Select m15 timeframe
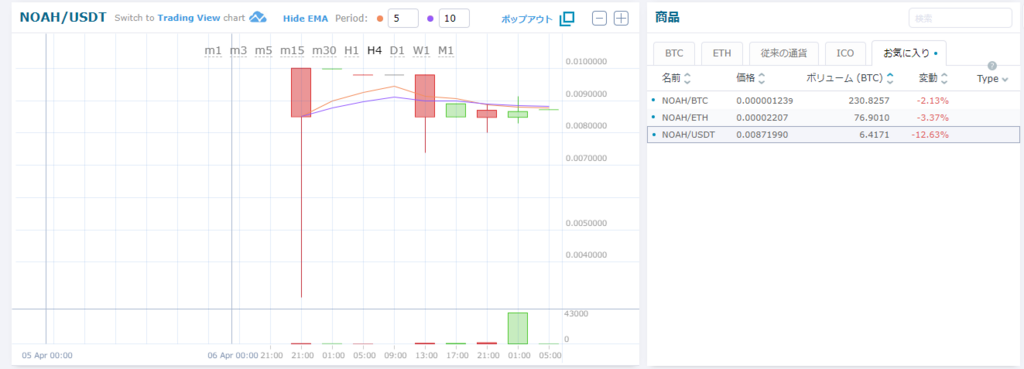 (x=293, y=50)
